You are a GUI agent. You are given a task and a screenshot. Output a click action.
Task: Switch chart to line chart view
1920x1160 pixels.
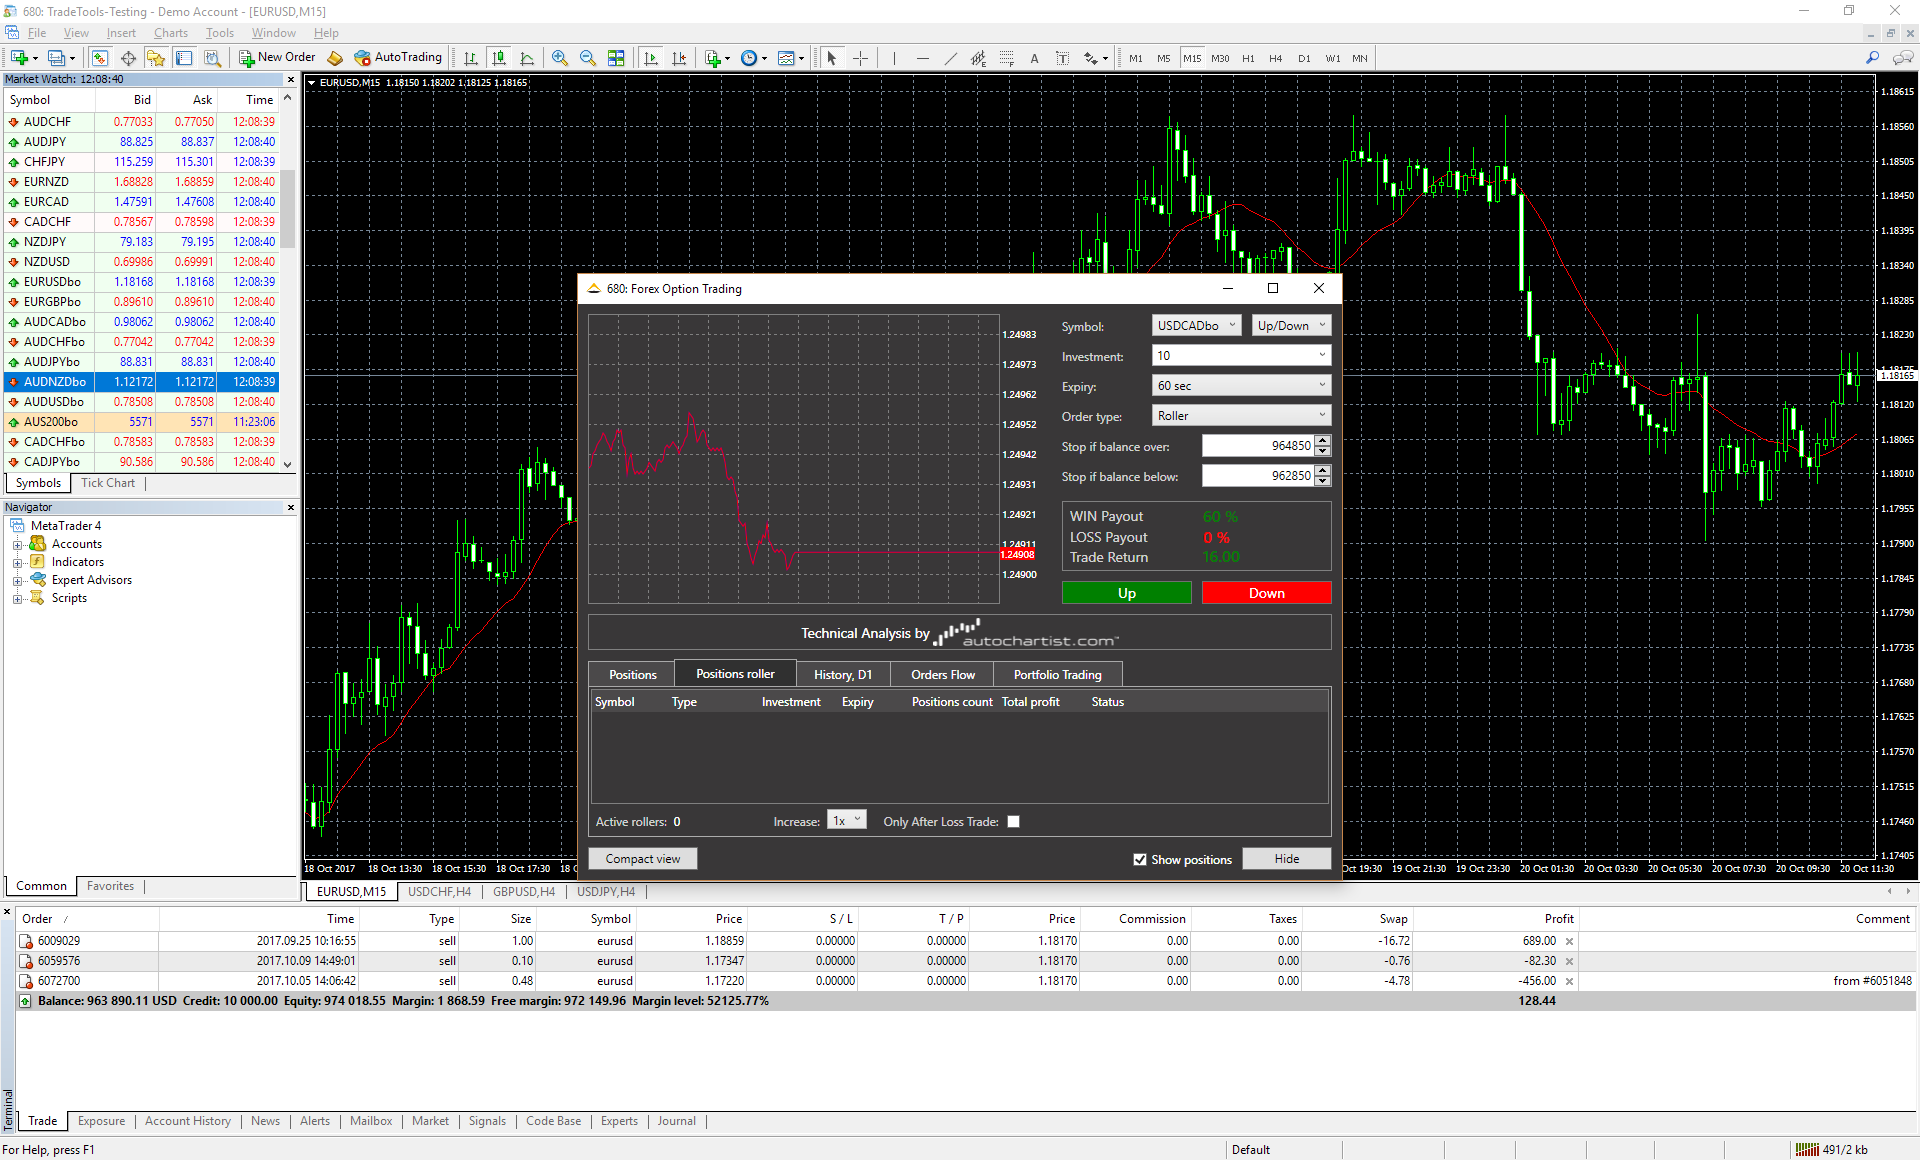pyautogui.click(x=527, y=58)
